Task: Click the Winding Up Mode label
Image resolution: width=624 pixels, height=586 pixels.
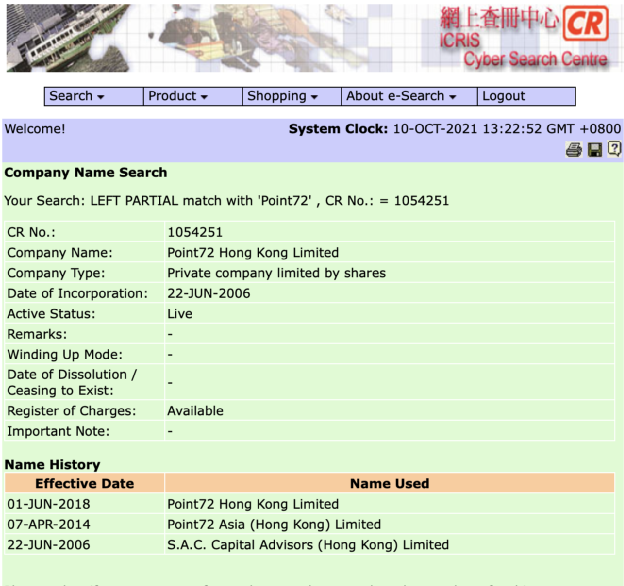Action: [x=65, y=354]
